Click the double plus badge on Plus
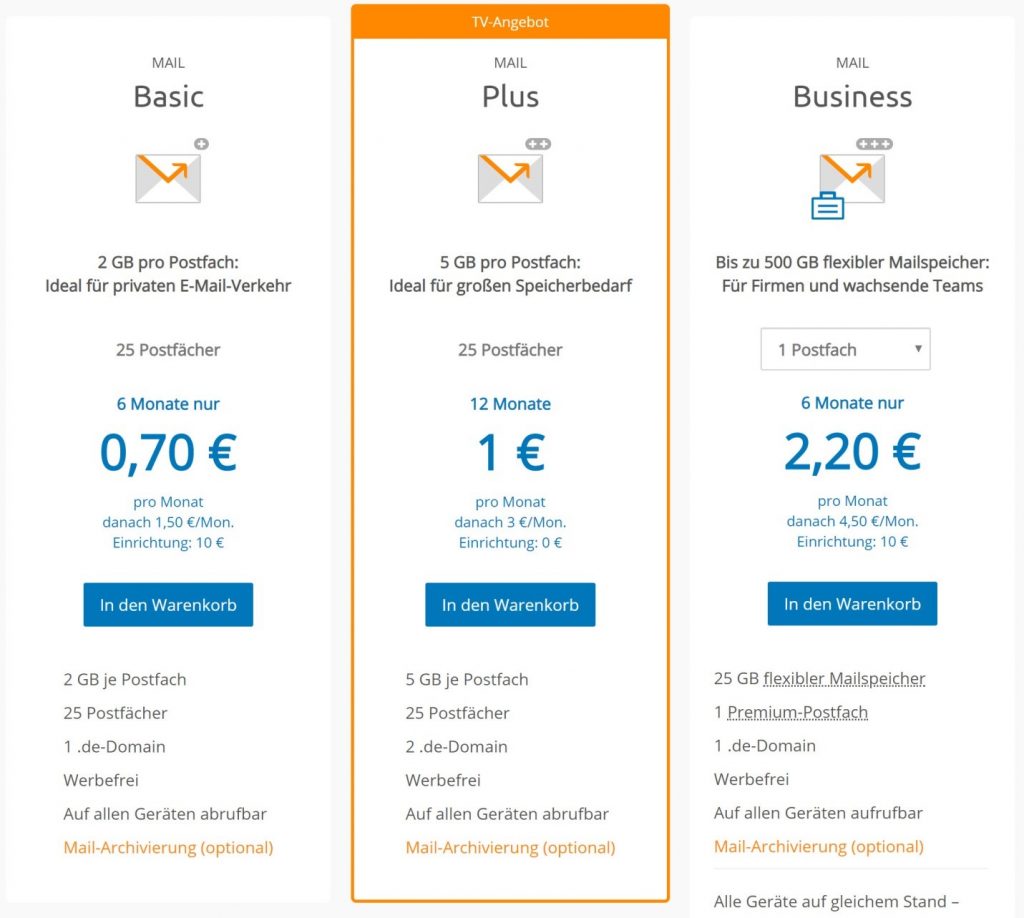 (x=538, y=144)
